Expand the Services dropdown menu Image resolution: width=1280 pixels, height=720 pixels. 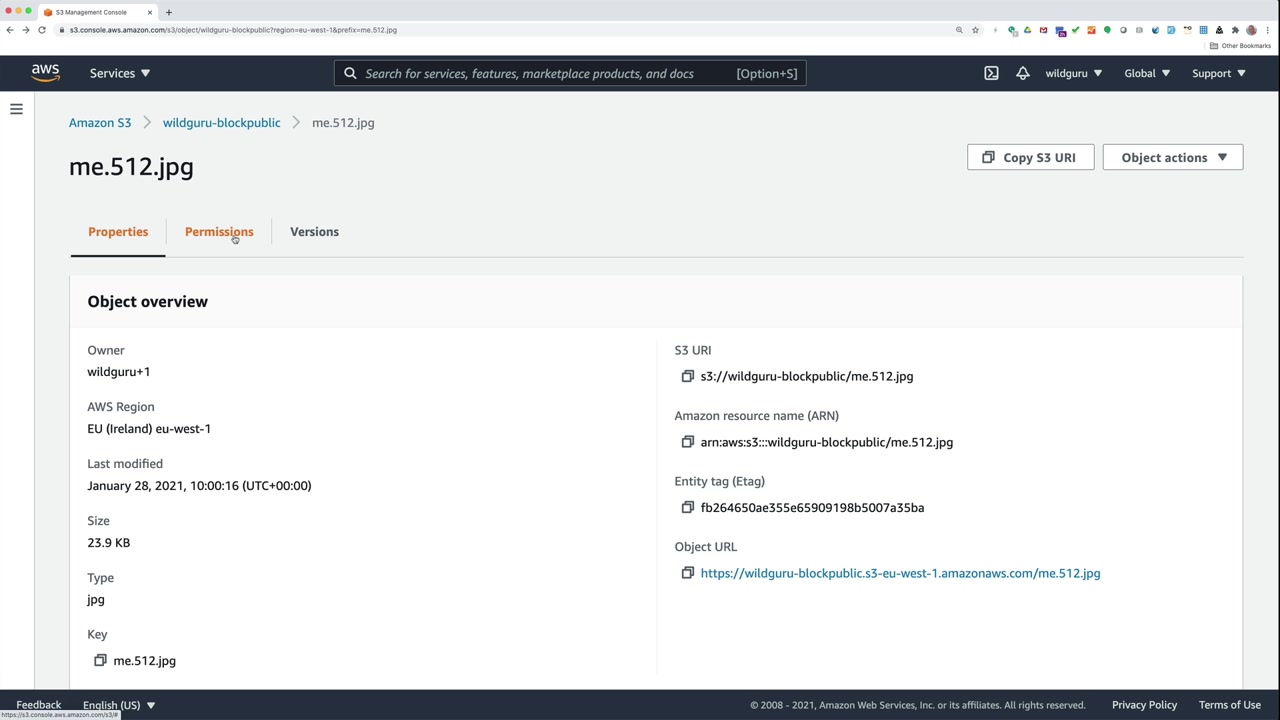[119, 73]
